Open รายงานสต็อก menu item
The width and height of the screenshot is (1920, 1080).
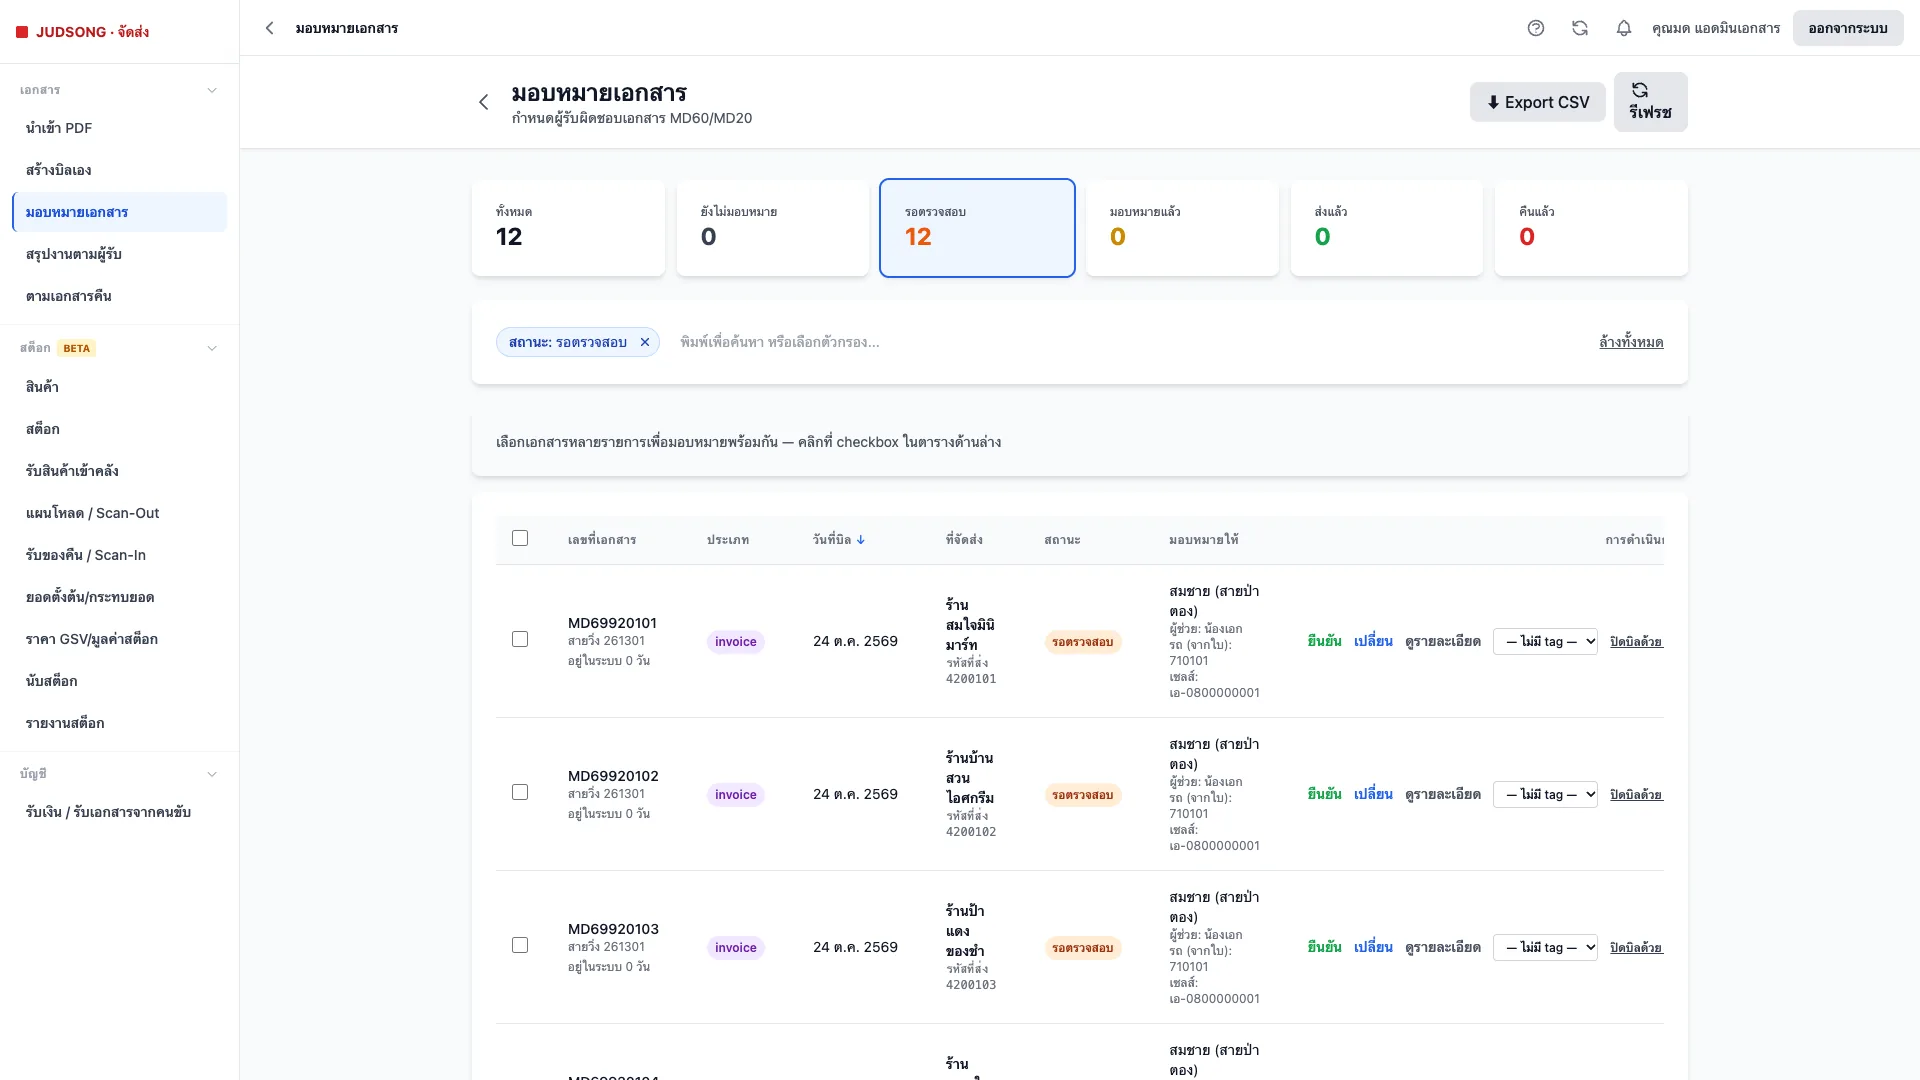[x=120, y=723]
